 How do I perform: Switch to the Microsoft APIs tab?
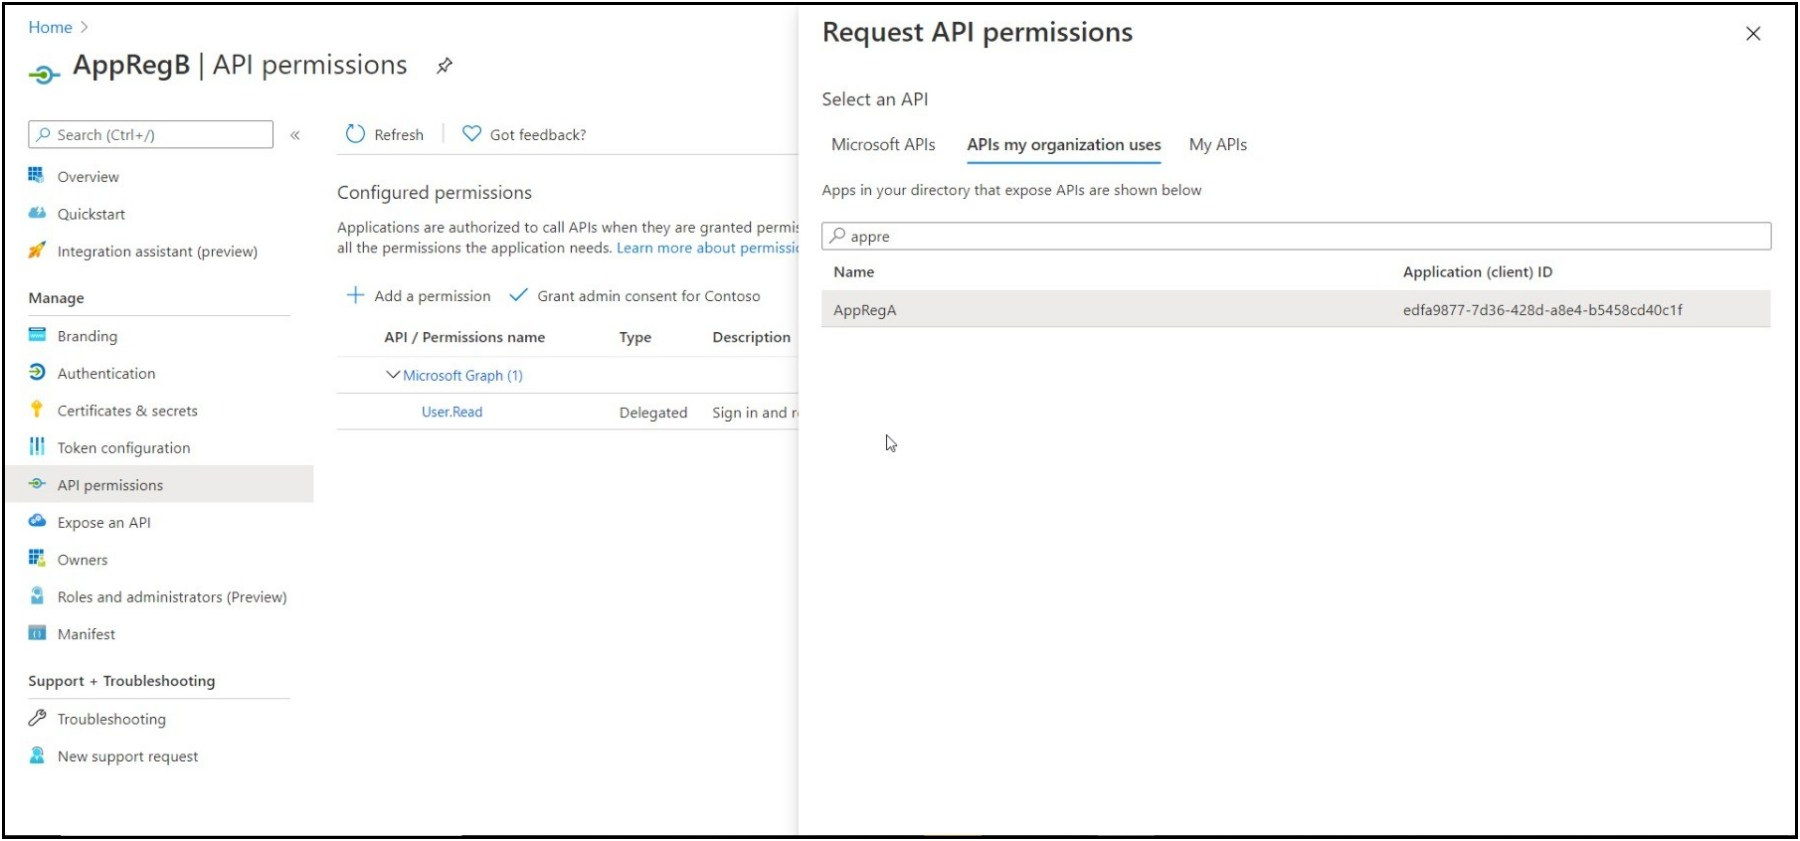[x=883, y=145]
